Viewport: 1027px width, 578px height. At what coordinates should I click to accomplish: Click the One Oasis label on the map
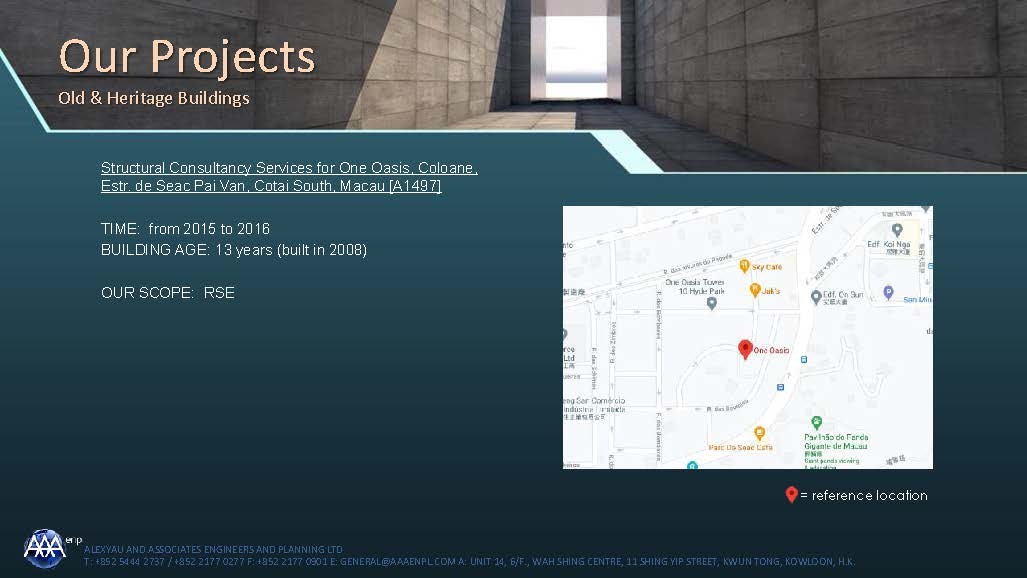pyautogui.click(x=772, y=350)
